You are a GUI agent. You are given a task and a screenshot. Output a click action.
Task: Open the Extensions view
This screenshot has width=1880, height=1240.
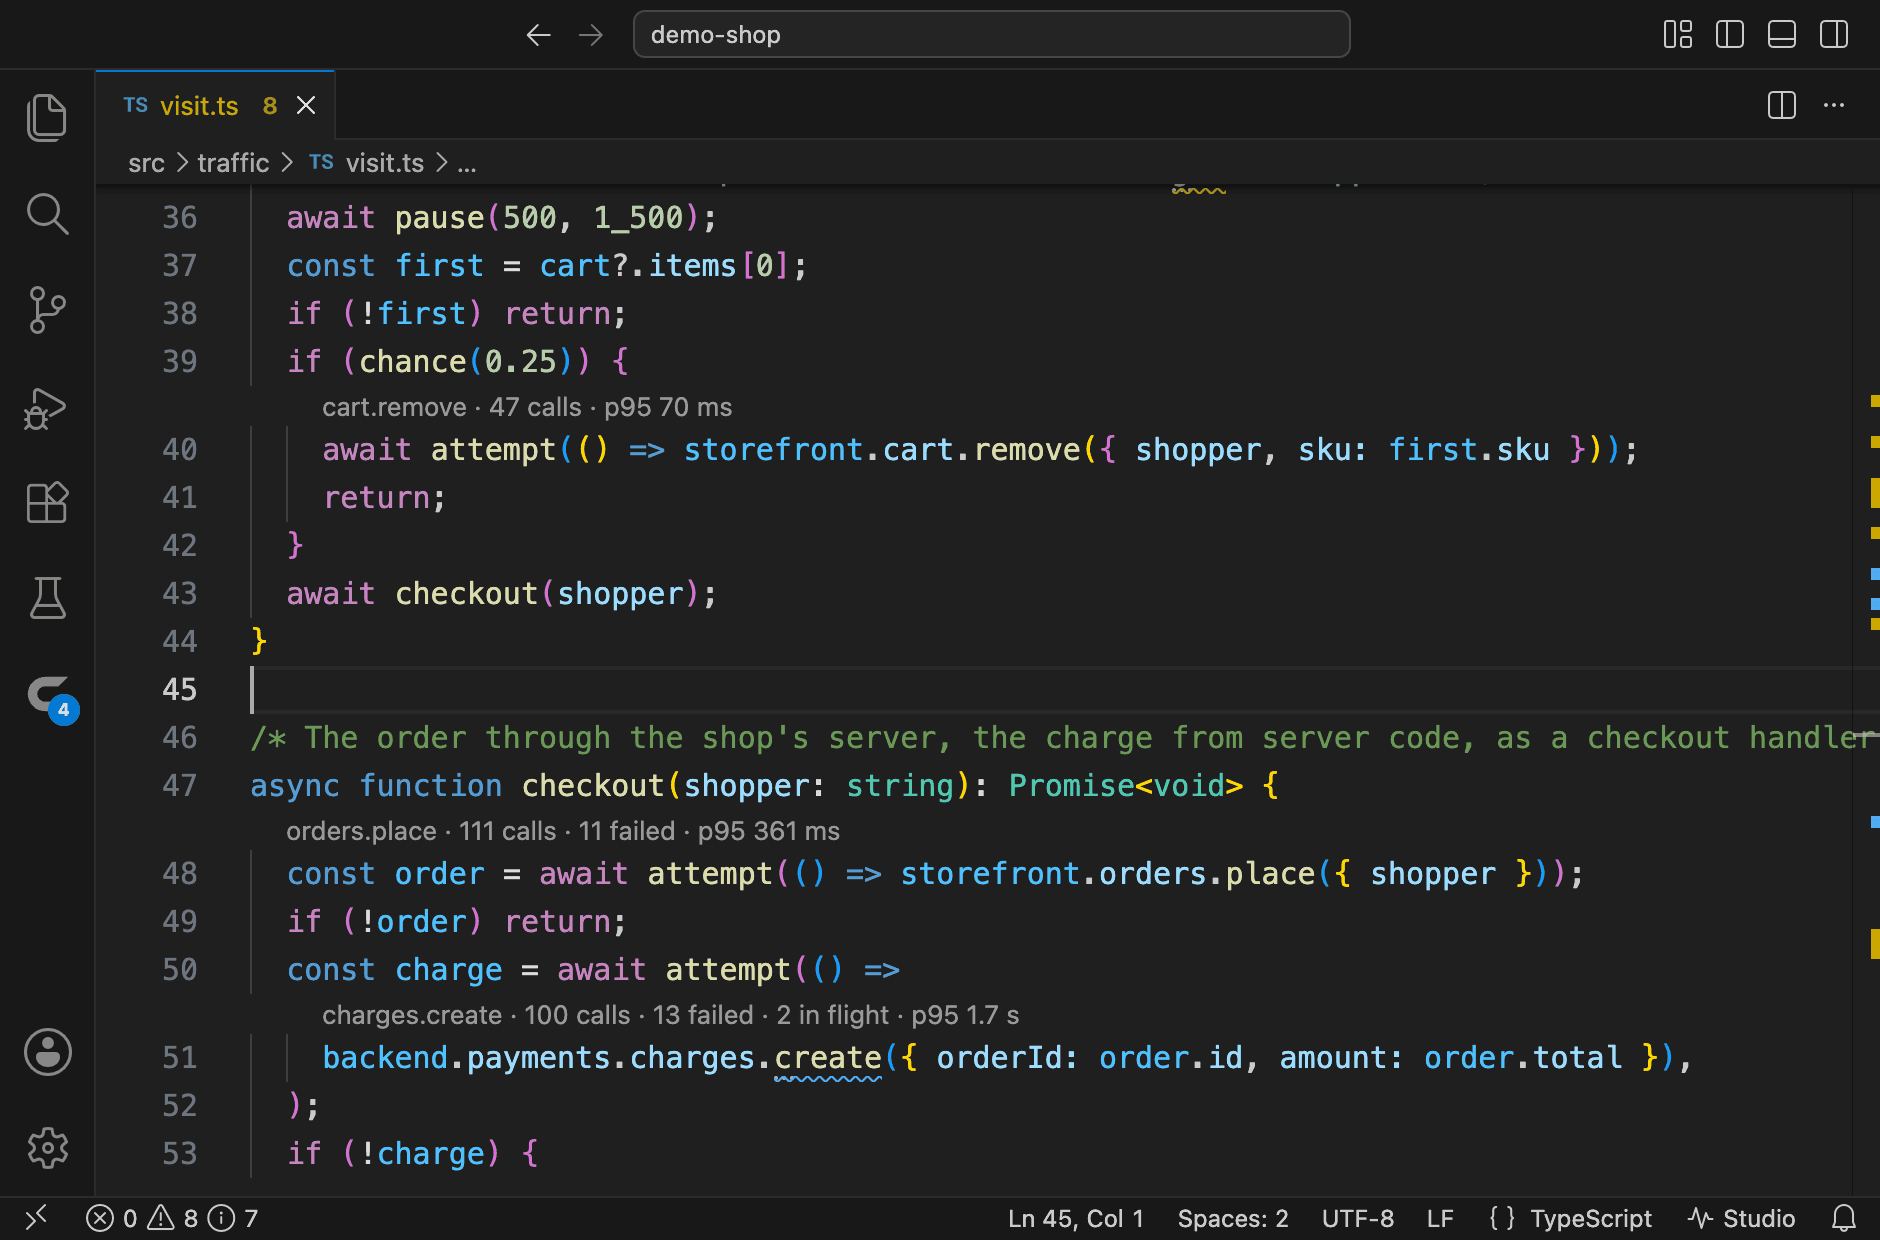coord(47,502)
